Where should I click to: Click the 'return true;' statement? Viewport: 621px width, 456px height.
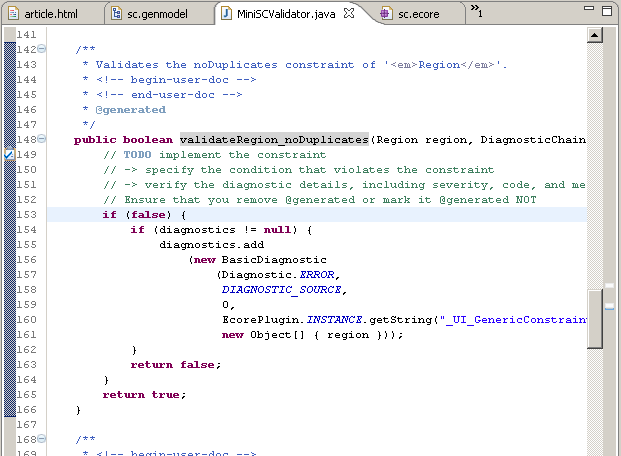[x=144, y=395]
